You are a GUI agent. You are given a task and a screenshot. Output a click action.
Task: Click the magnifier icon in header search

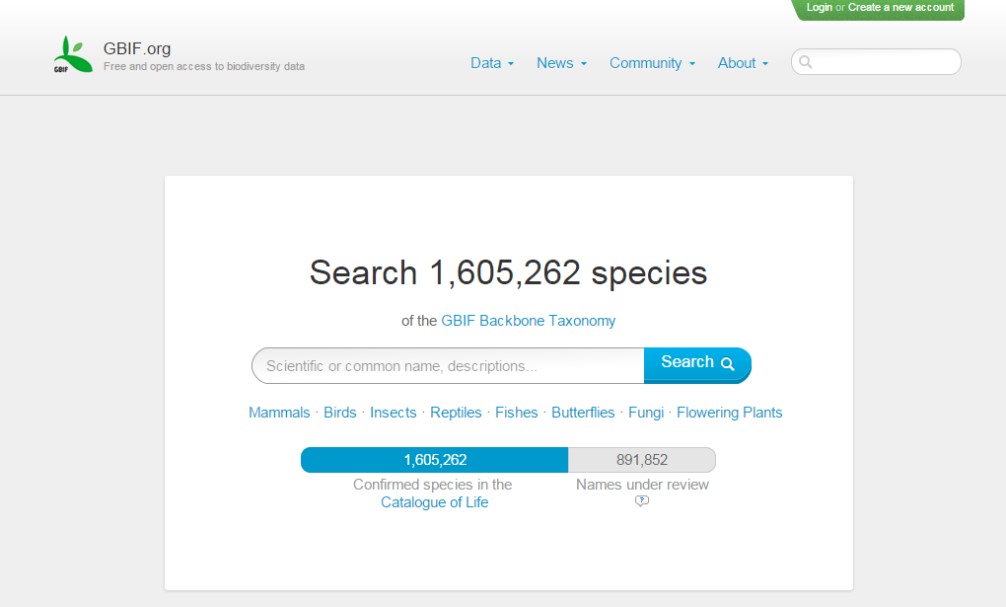pyautogui.click(x=806, y=62)
